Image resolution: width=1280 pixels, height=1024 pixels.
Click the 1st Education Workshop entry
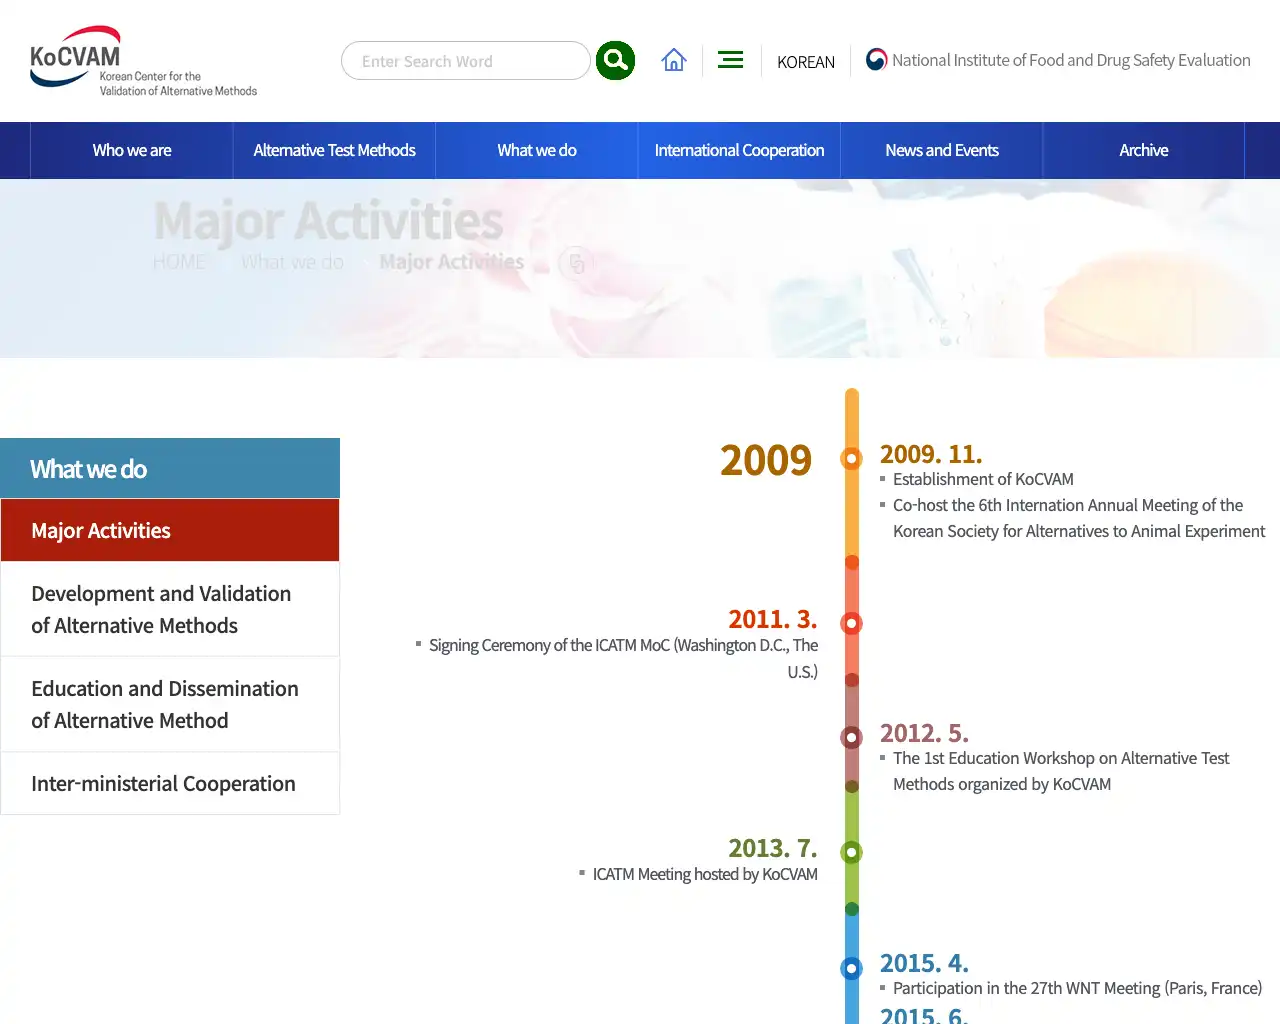tap(1061, 771)
